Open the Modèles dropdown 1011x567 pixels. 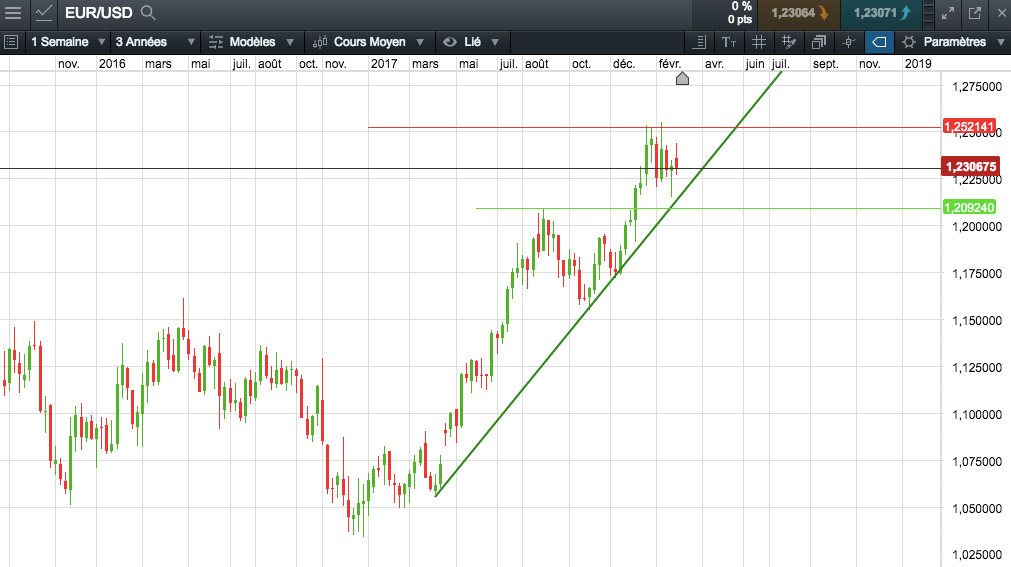(251, 42)
